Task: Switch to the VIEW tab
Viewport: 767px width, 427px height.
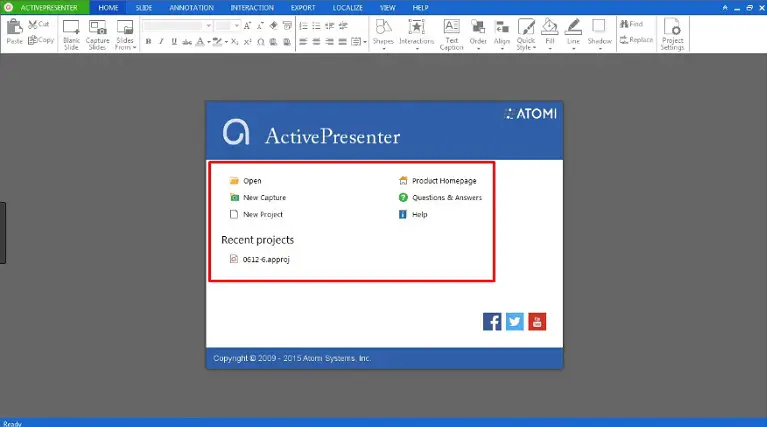Action: 387,7
